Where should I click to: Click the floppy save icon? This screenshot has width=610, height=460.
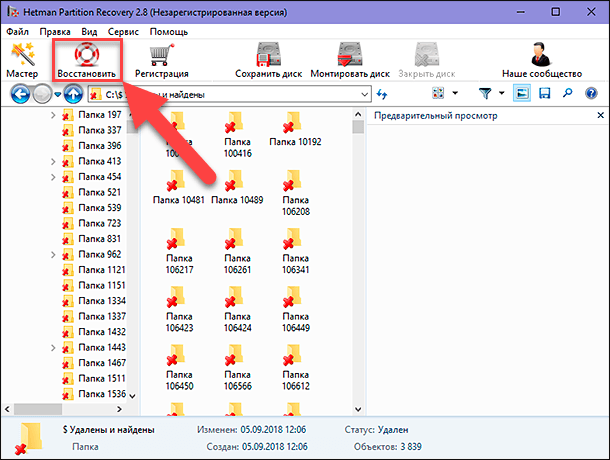coord(544,93)
